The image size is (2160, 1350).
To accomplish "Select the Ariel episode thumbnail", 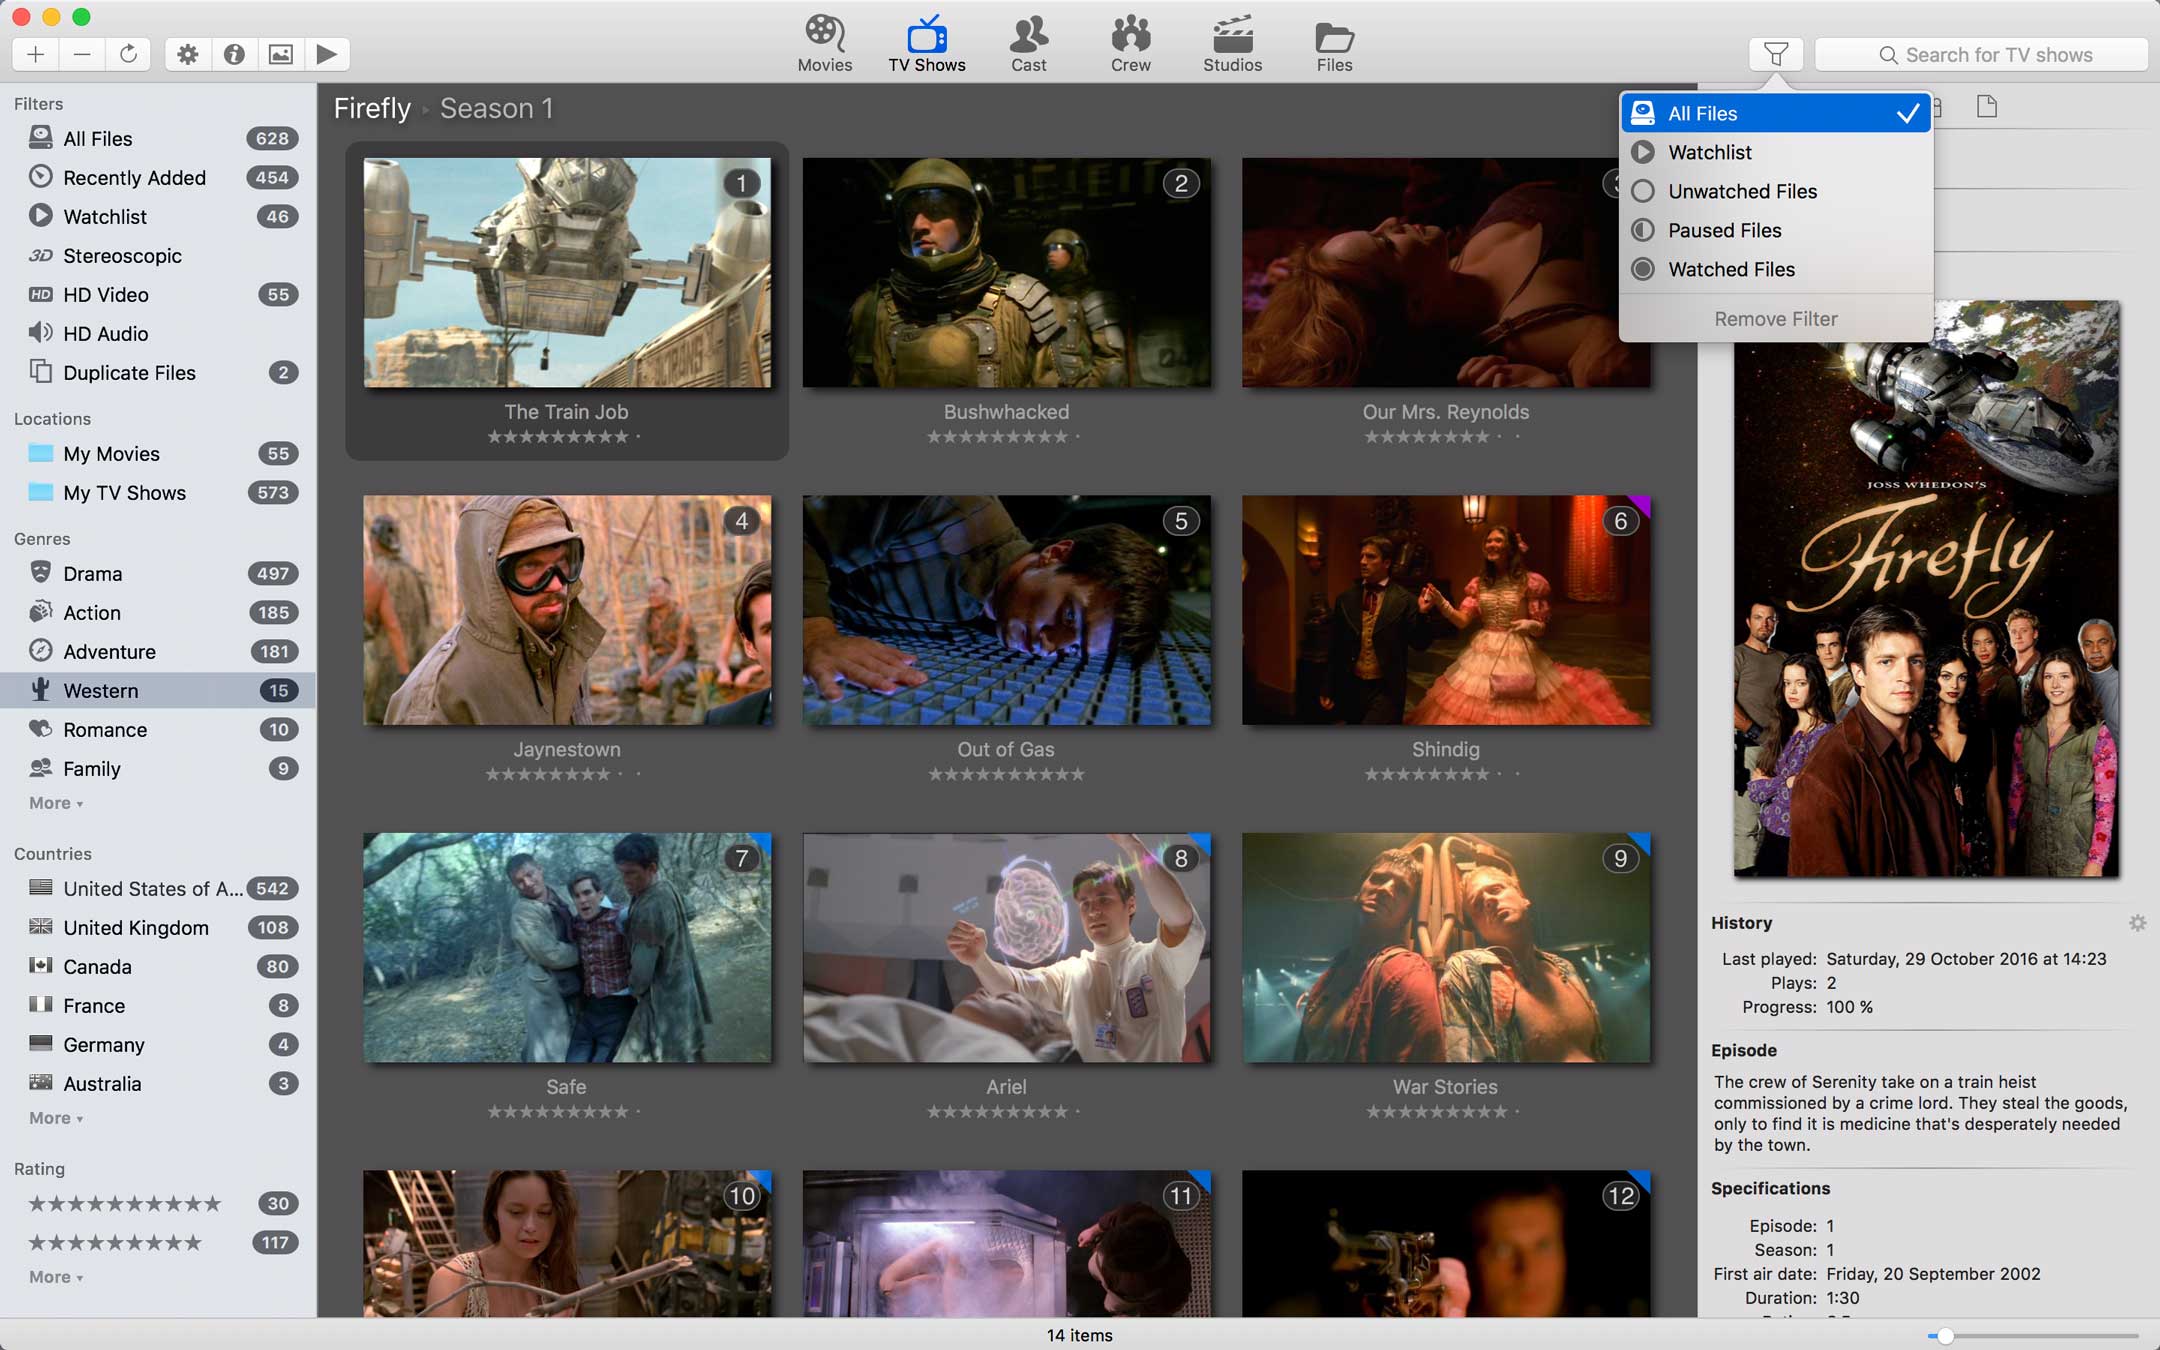I will tap(1007, 948).
